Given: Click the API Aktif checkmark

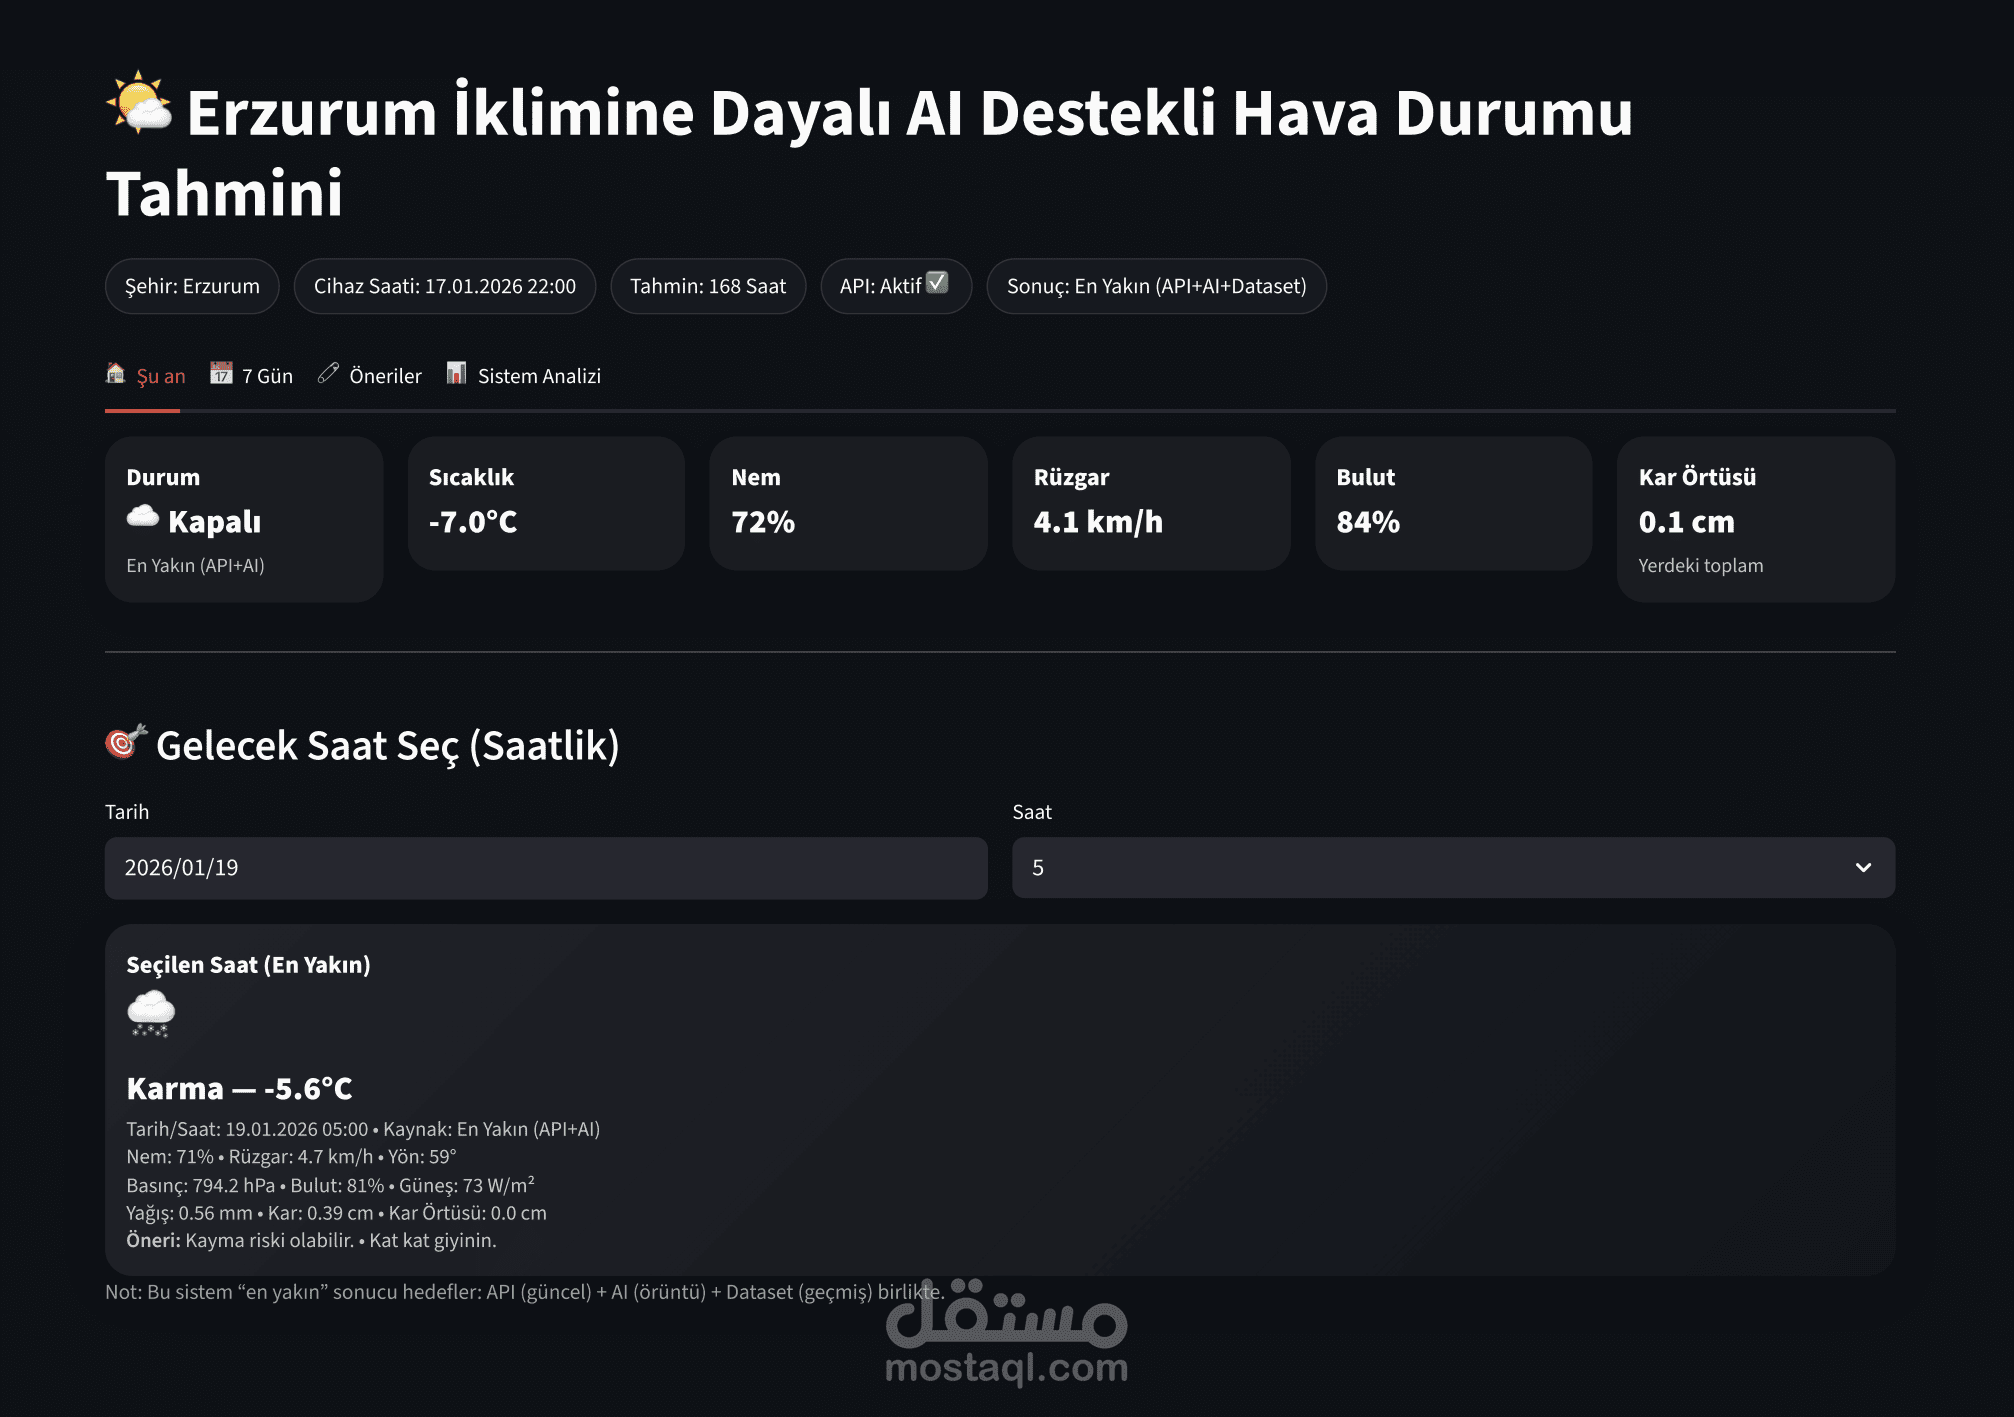Looking at the screenshot, I should 937,283.
